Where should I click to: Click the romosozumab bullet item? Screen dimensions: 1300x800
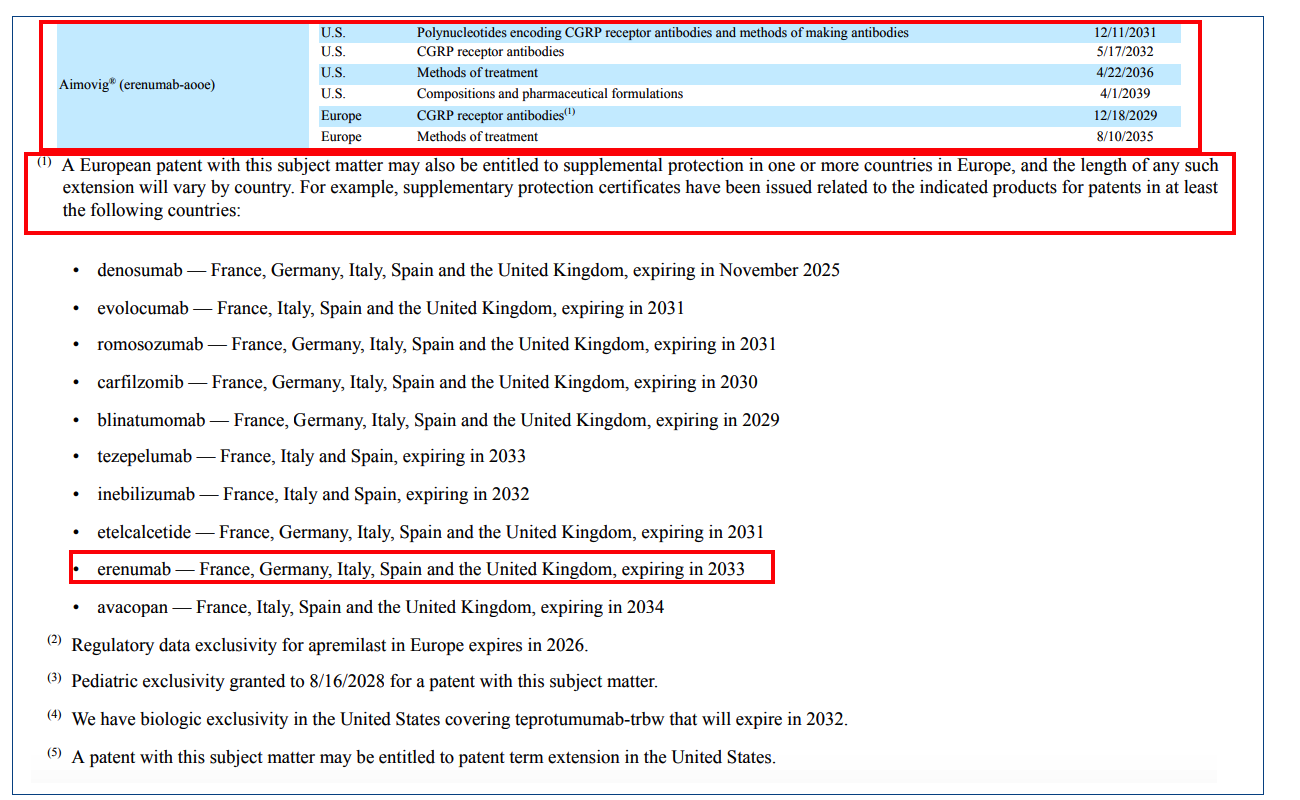436,344
